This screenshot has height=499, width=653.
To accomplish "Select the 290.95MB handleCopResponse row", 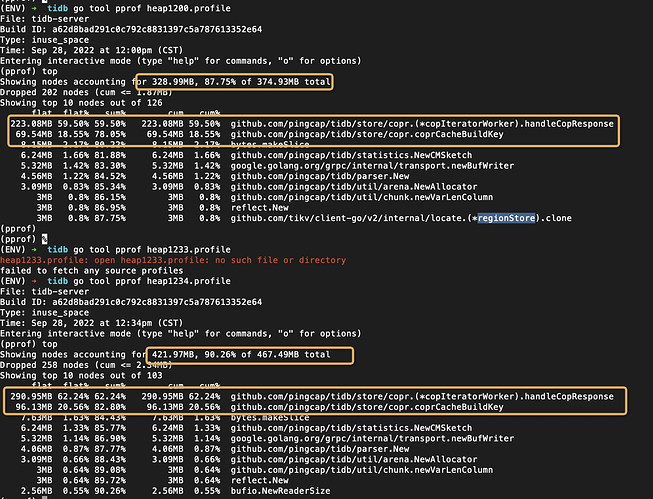I will [312, 397].
